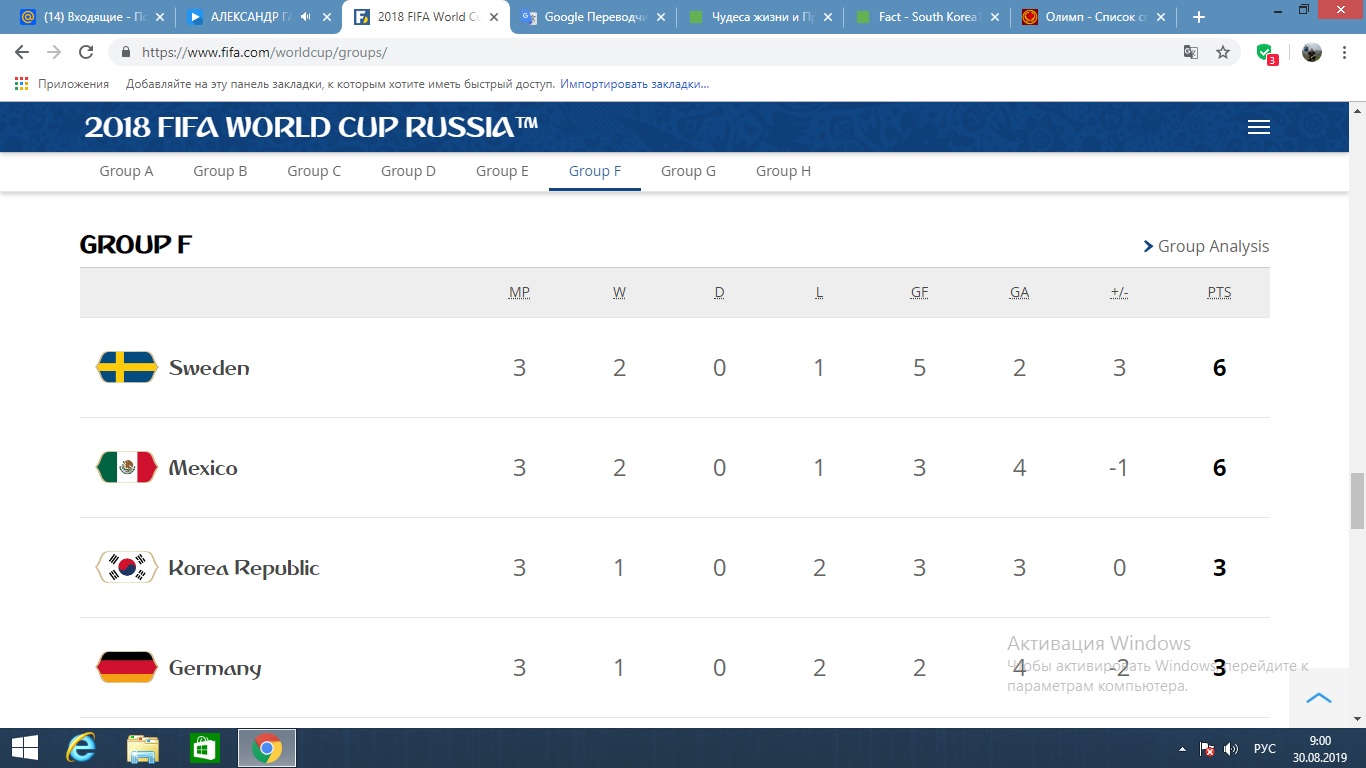This screenshot has width=1366, height=768.
Task: Open the FIFA site hamburger menu
Action: click(x=1259, y=127)
